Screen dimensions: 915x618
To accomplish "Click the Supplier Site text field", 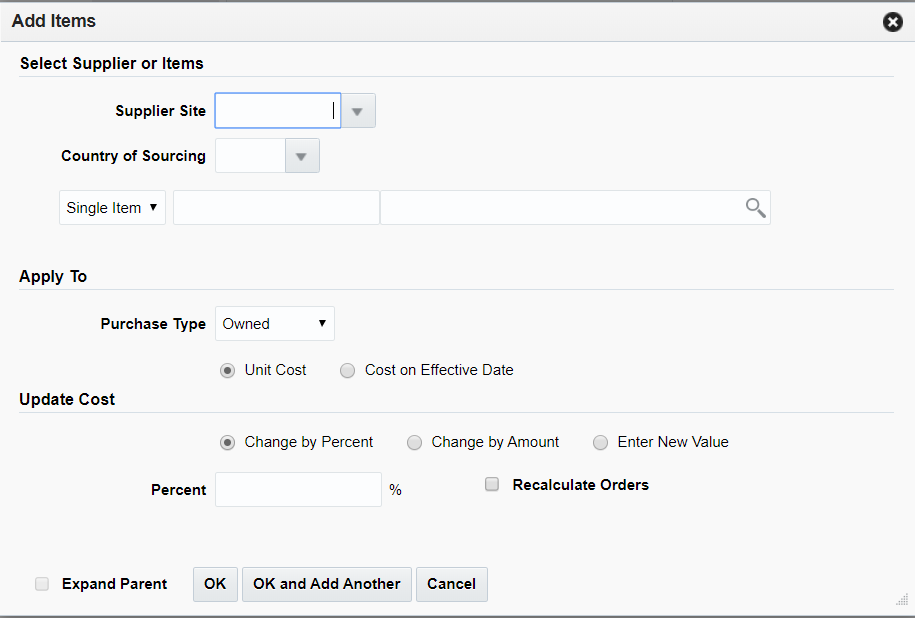I will click(277, 110).
